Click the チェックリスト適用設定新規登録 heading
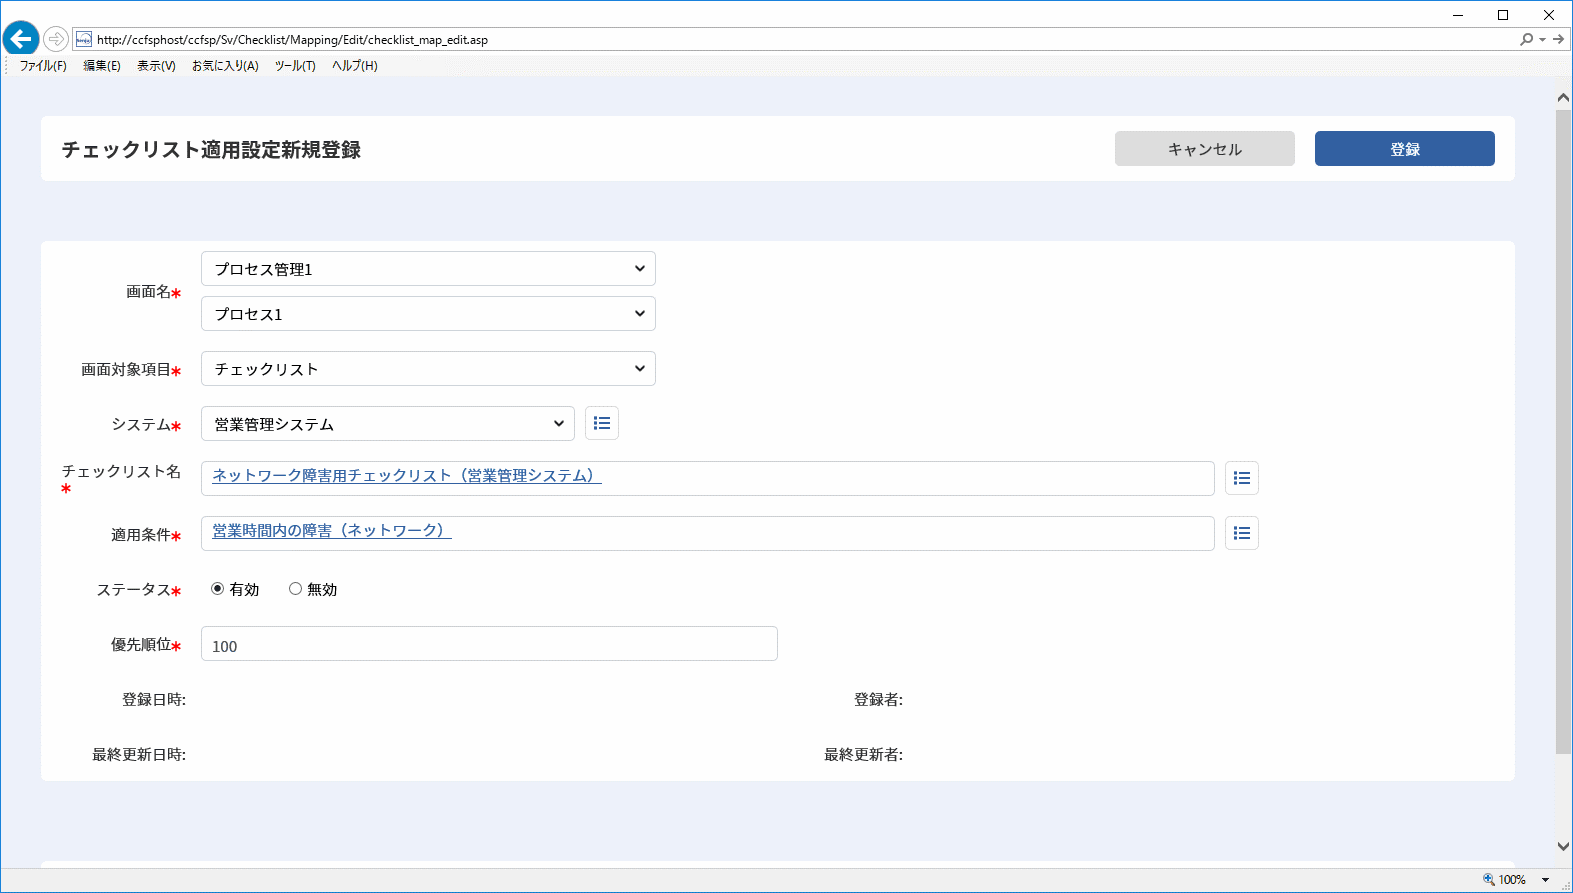 tap(211, 150)
